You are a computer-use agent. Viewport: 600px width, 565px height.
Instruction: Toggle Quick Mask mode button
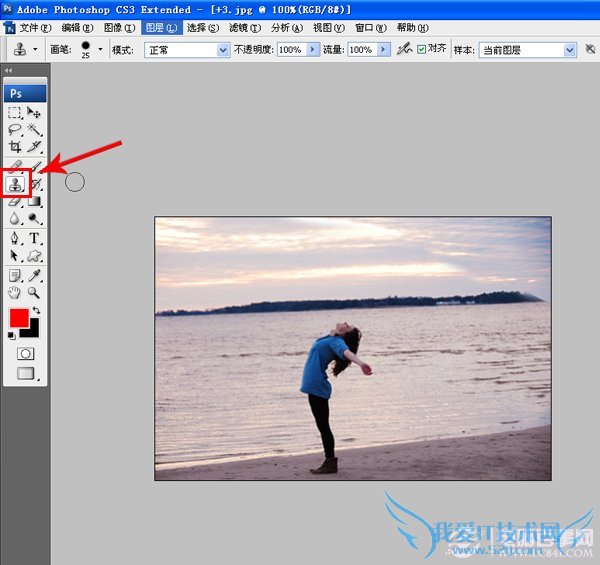(25, 354)
